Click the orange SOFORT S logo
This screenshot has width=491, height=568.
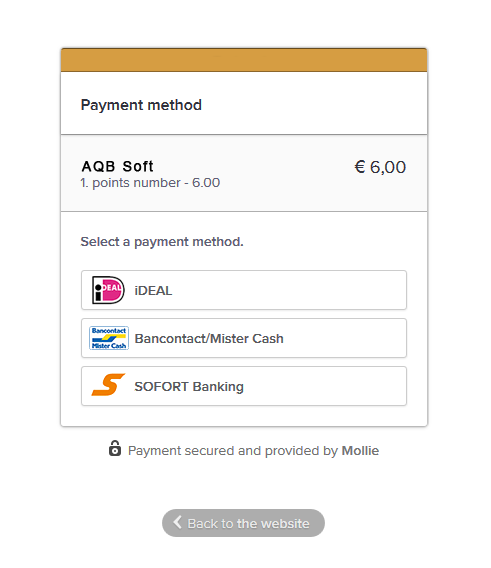[108, 385]
